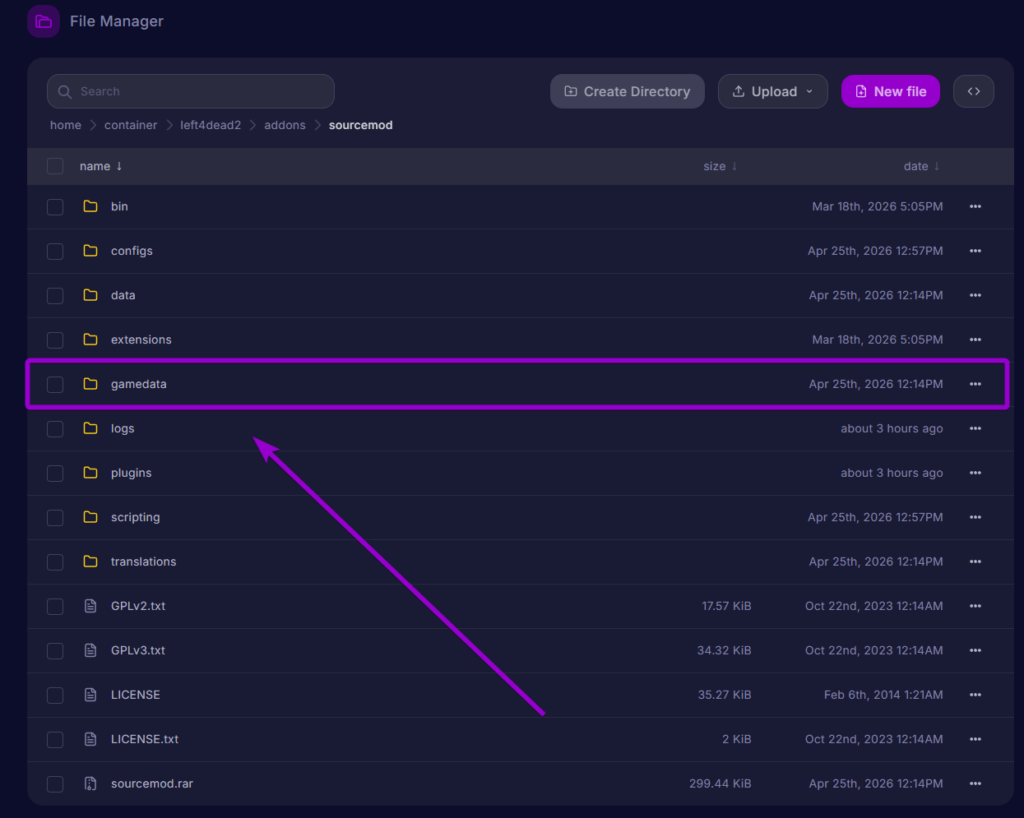Click the New file button
Screen dimensions: 1024x818
[890, 90]
